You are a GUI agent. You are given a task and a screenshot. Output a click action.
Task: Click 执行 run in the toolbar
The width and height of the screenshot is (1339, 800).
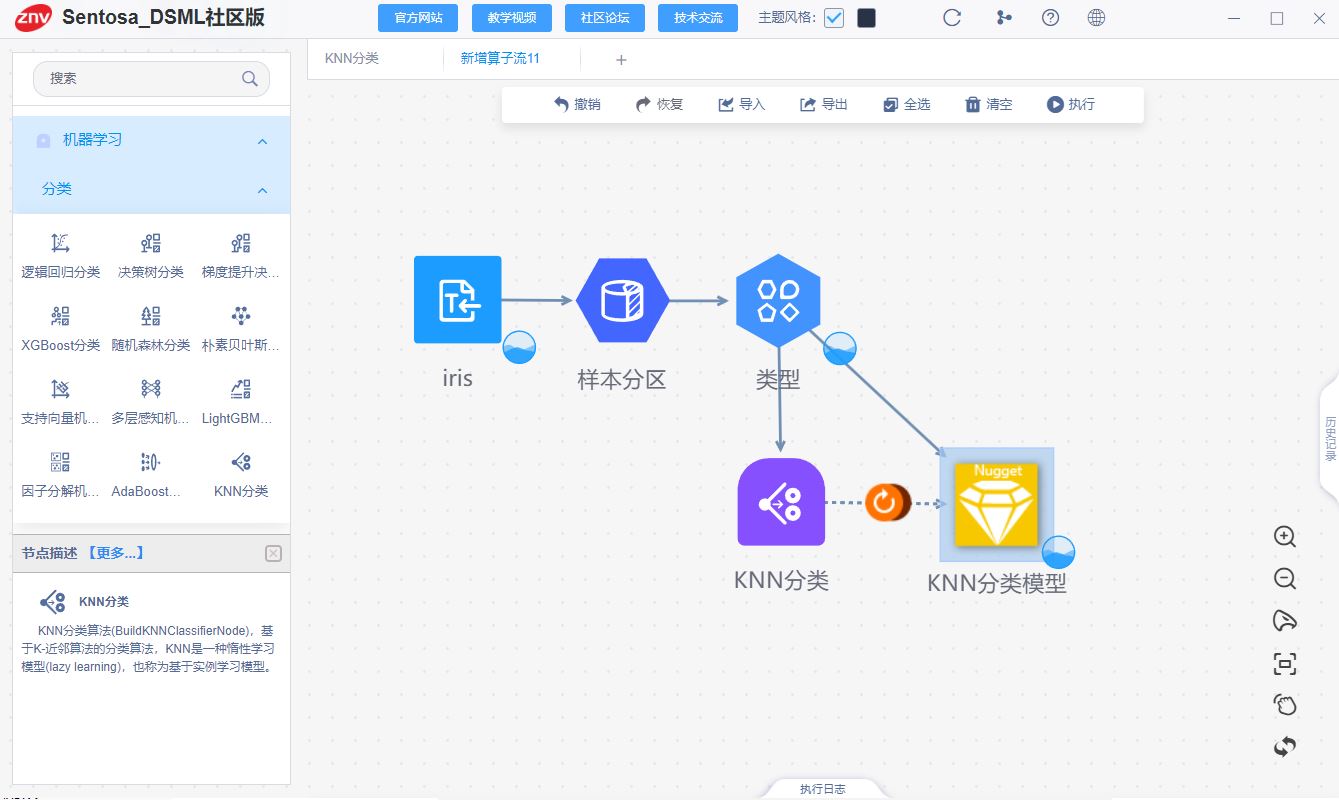[x=1070, y=104]
